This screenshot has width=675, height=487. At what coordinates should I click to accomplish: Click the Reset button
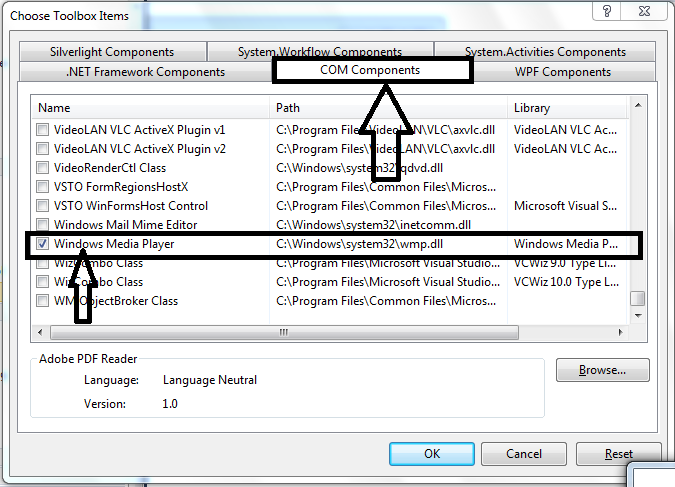pos(618,454)
